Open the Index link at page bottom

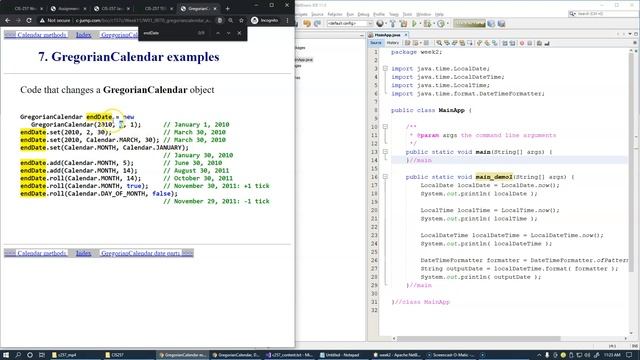pos(83,253)
